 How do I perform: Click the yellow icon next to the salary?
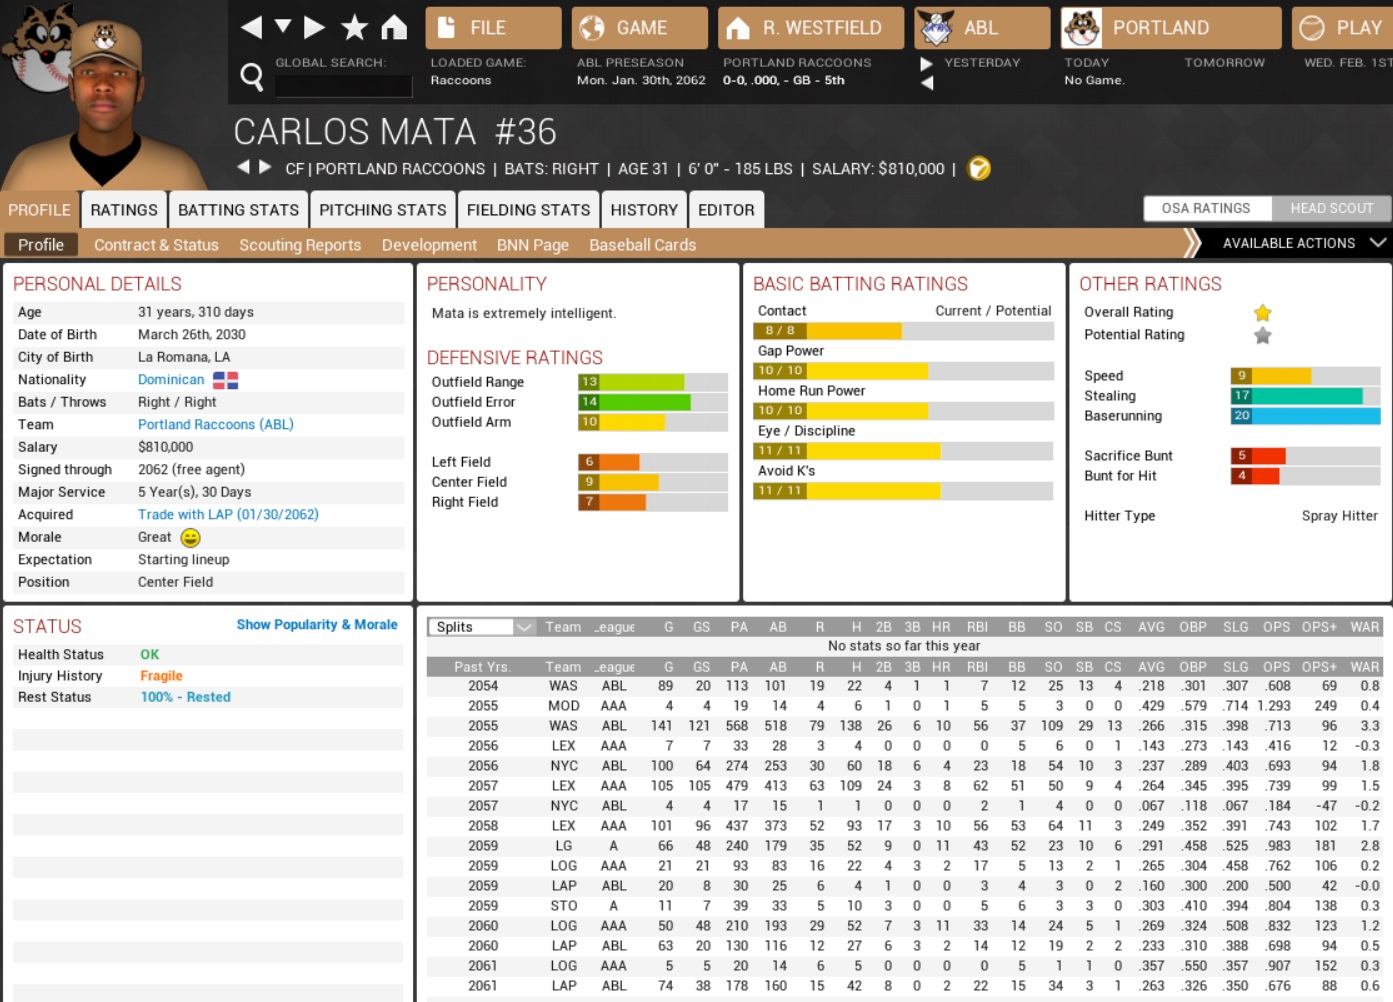point(979,169)
